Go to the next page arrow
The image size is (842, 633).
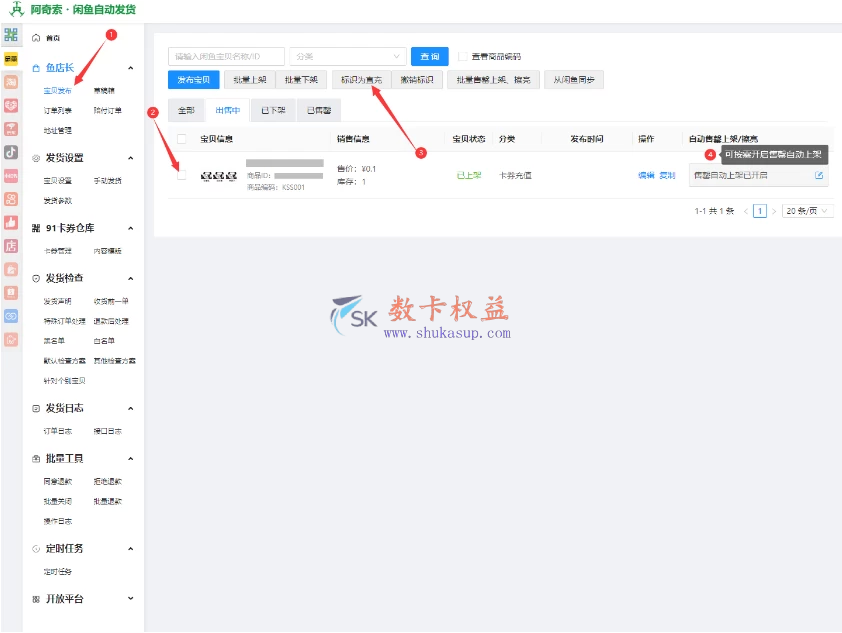pyautogui.click(x=774, y=212)
